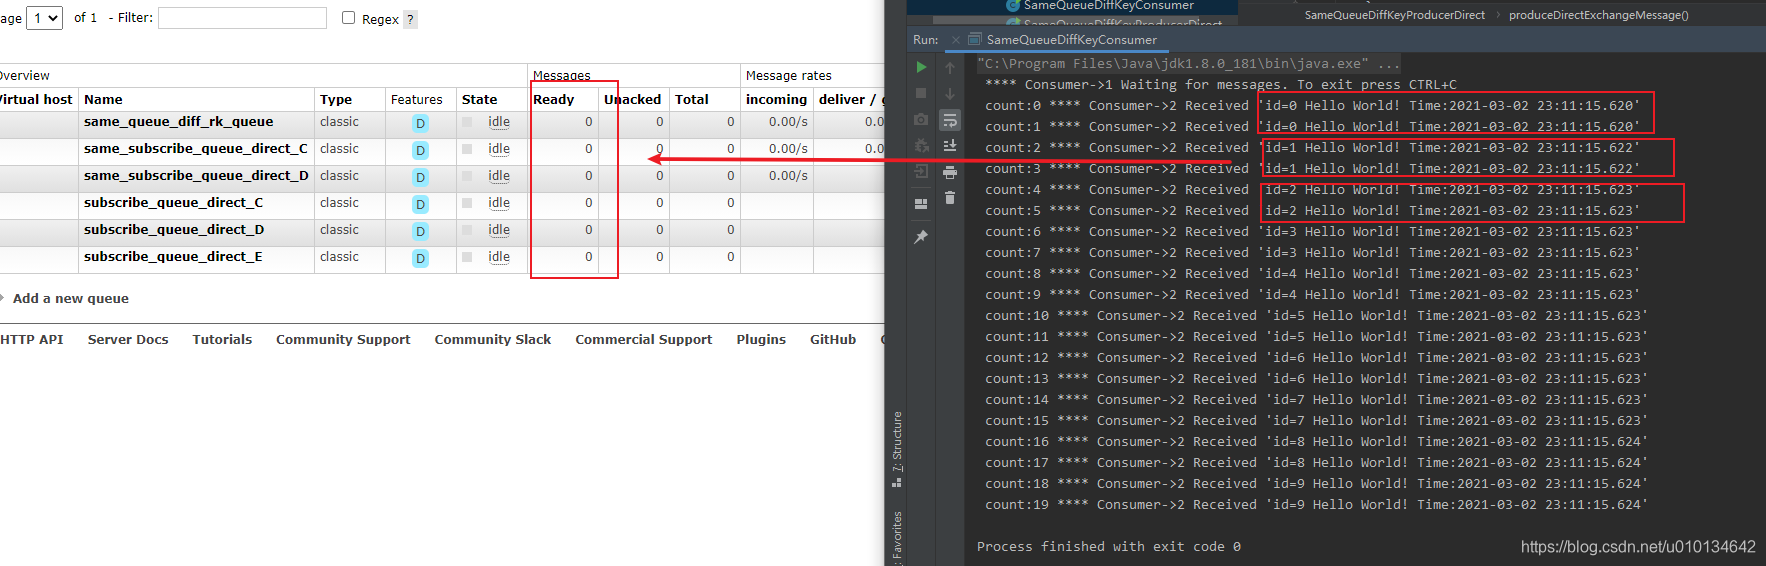
Task: Open the Favorites tool window tab
Action: 897,537
